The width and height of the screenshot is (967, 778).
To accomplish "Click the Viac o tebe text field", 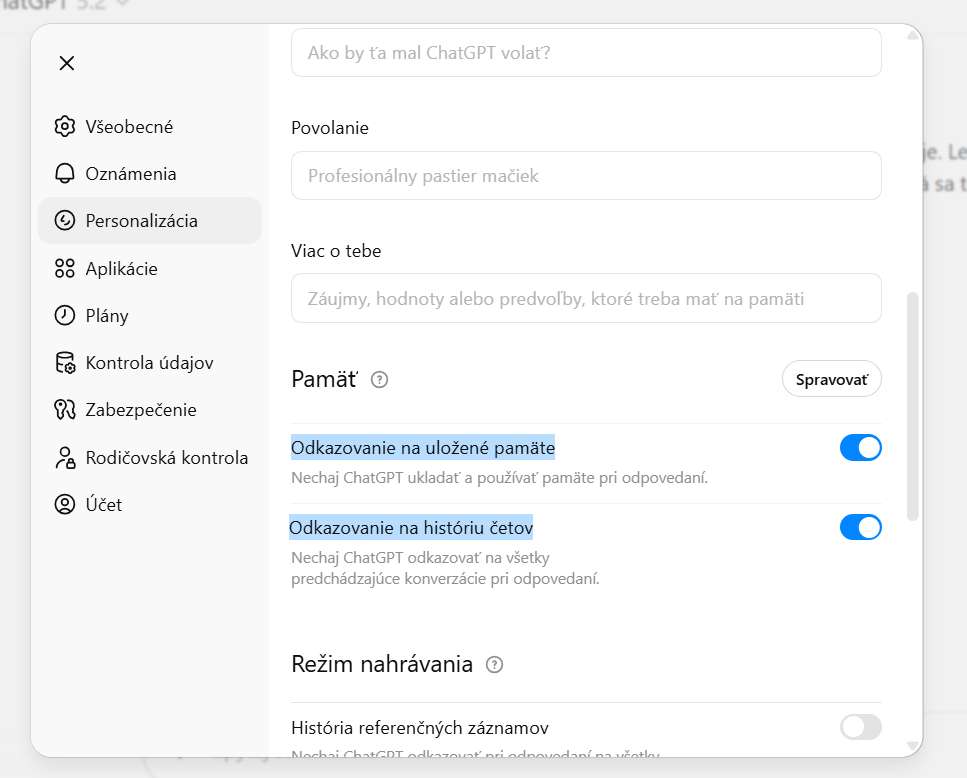I will 586,298.
